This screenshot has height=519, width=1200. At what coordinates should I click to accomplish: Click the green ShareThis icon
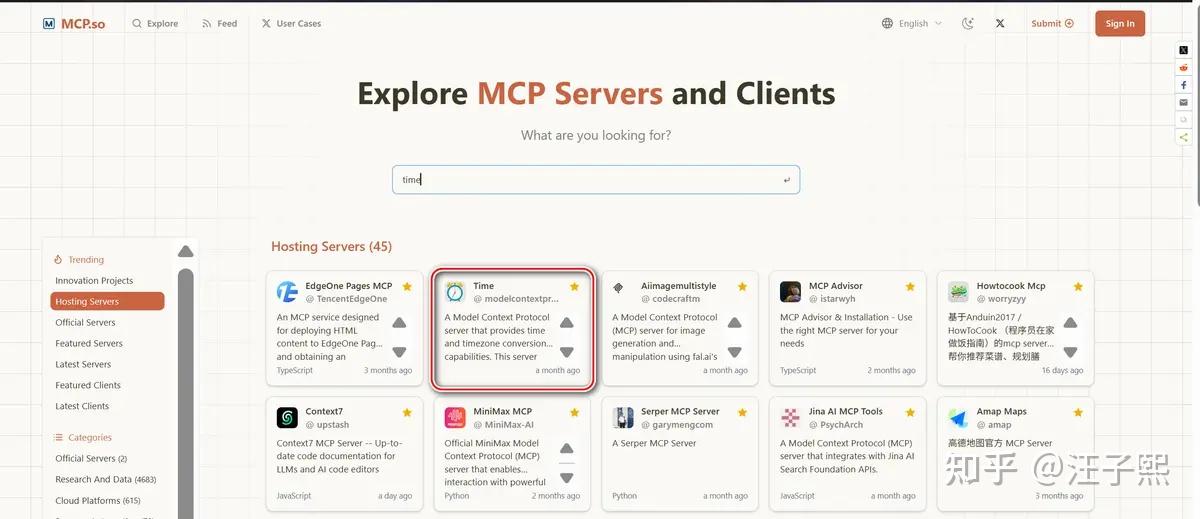tap(1184, 137)
